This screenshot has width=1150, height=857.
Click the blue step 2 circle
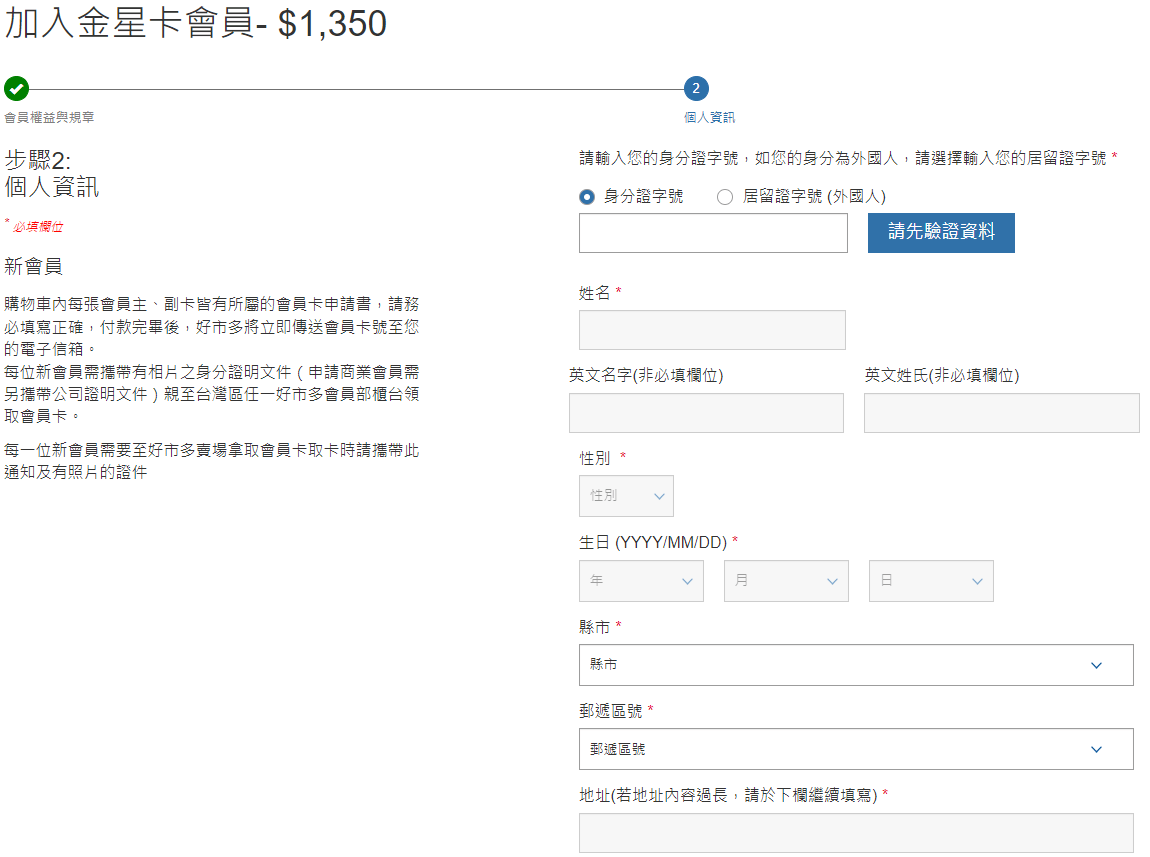(x=696, y=89)
